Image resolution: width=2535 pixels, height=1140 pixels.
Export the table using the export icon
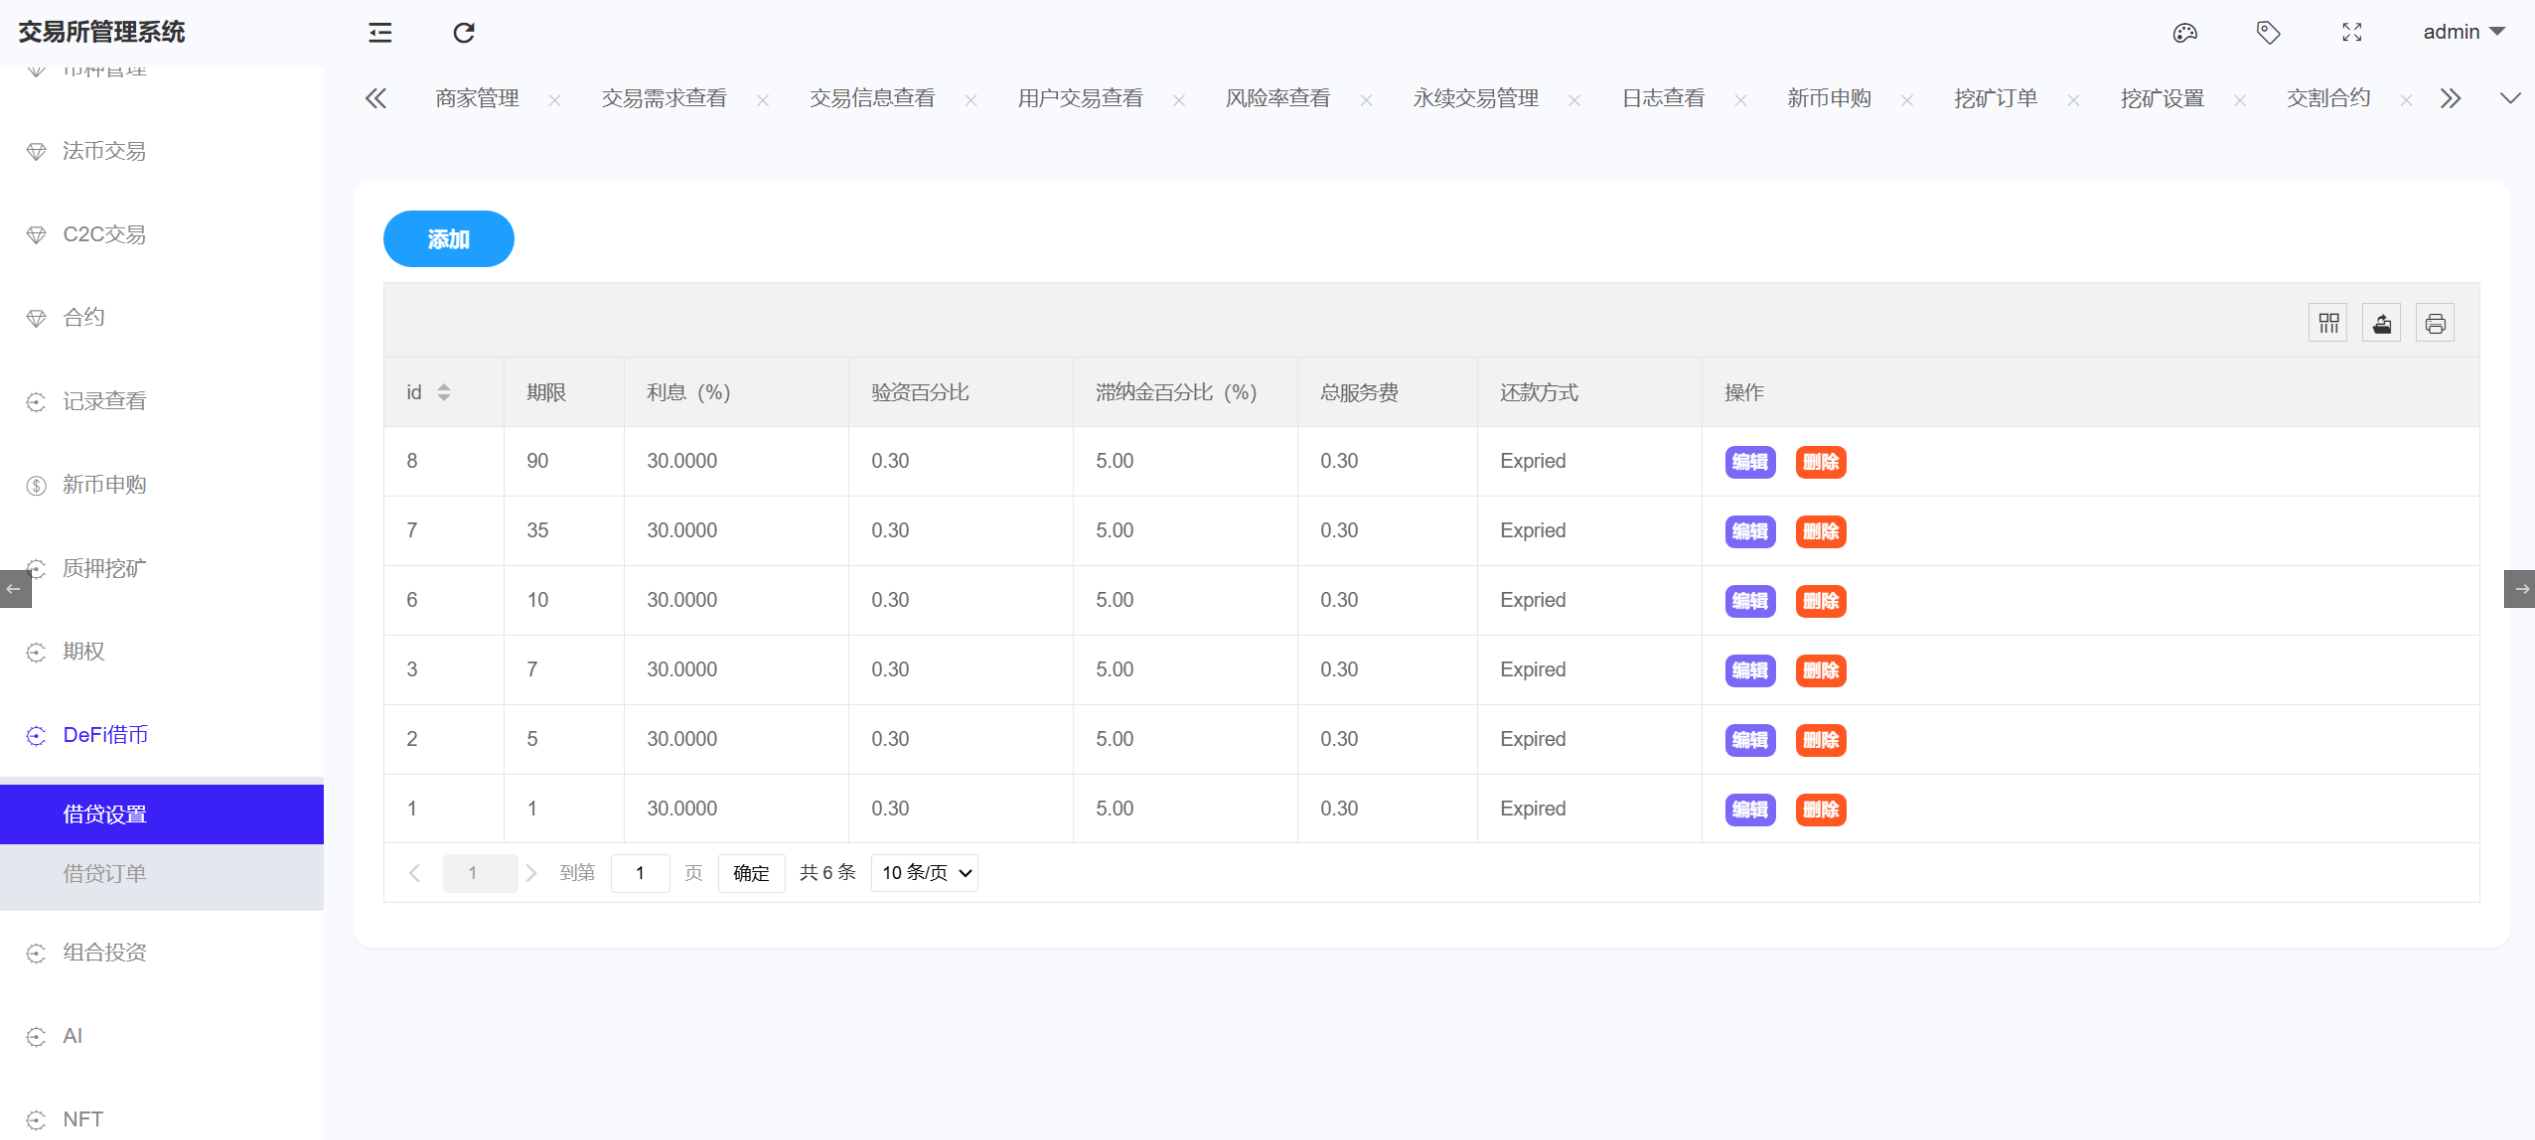2381,322
